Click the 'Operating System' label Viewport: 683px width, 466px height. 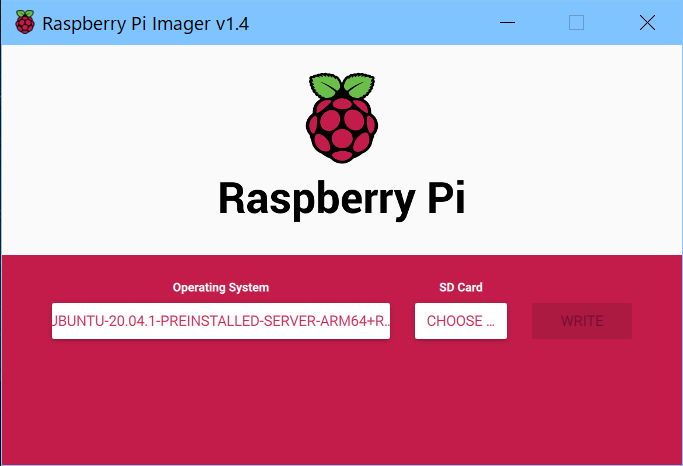coord(221,287)
